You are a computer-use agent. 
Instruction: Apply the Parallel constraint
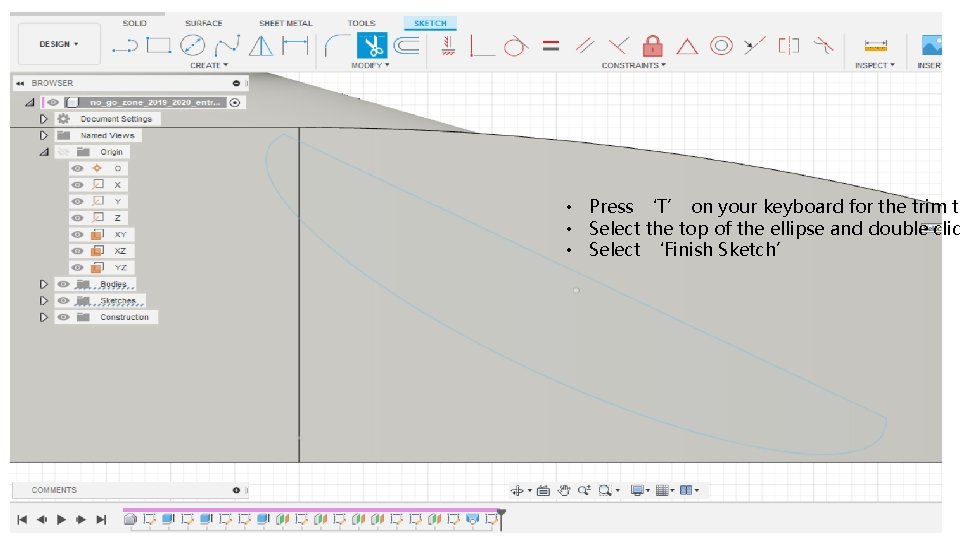tap(585, 46)
